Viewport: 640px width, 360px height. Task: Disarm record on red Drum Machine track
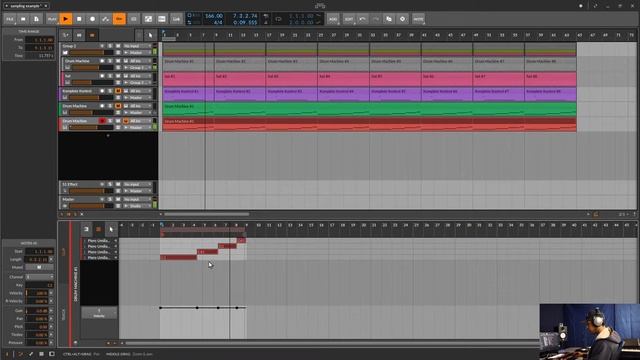click(102, 121)
